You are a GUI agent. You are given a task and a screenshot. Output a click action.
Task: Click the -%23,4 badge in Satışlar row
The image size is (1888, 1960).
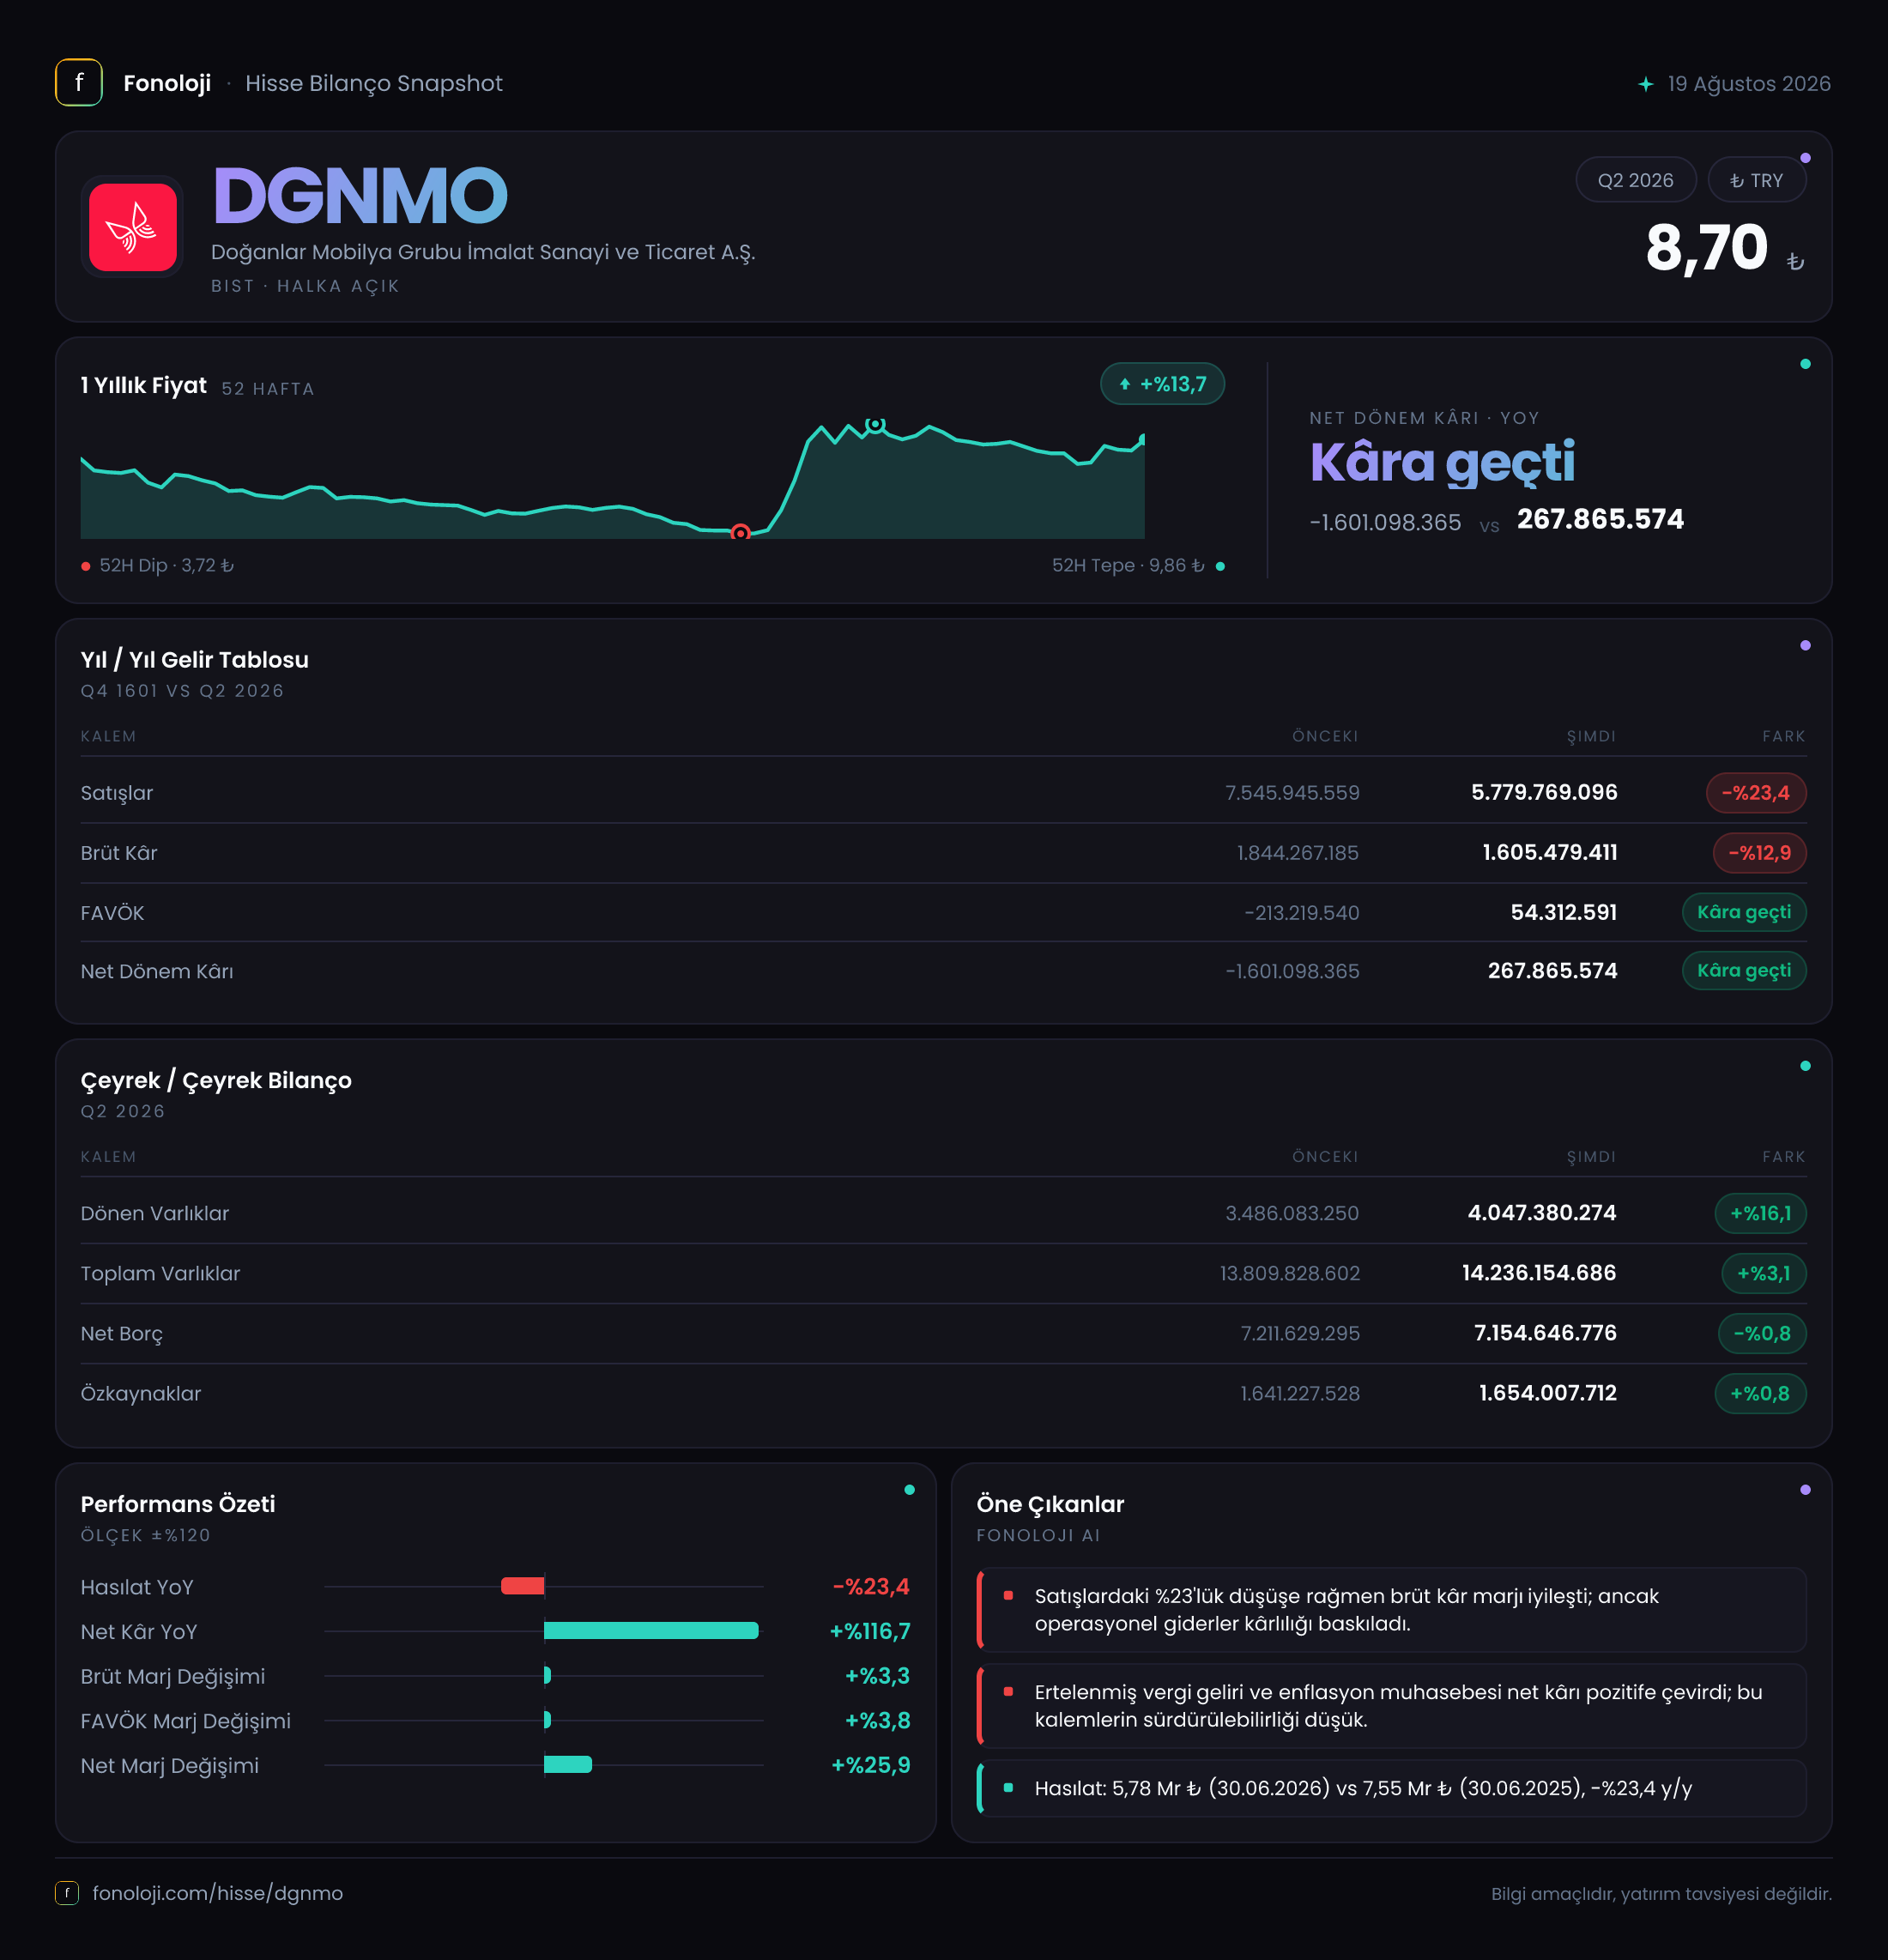[1756, 793]
